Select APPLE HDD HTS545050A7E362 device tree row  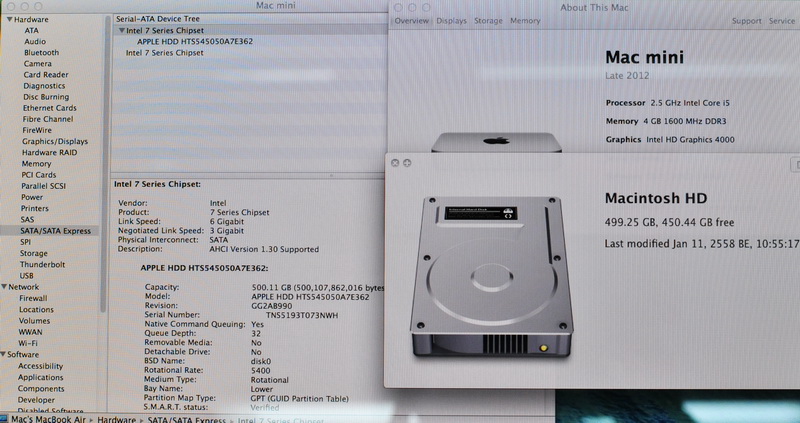tap(194, 41)
